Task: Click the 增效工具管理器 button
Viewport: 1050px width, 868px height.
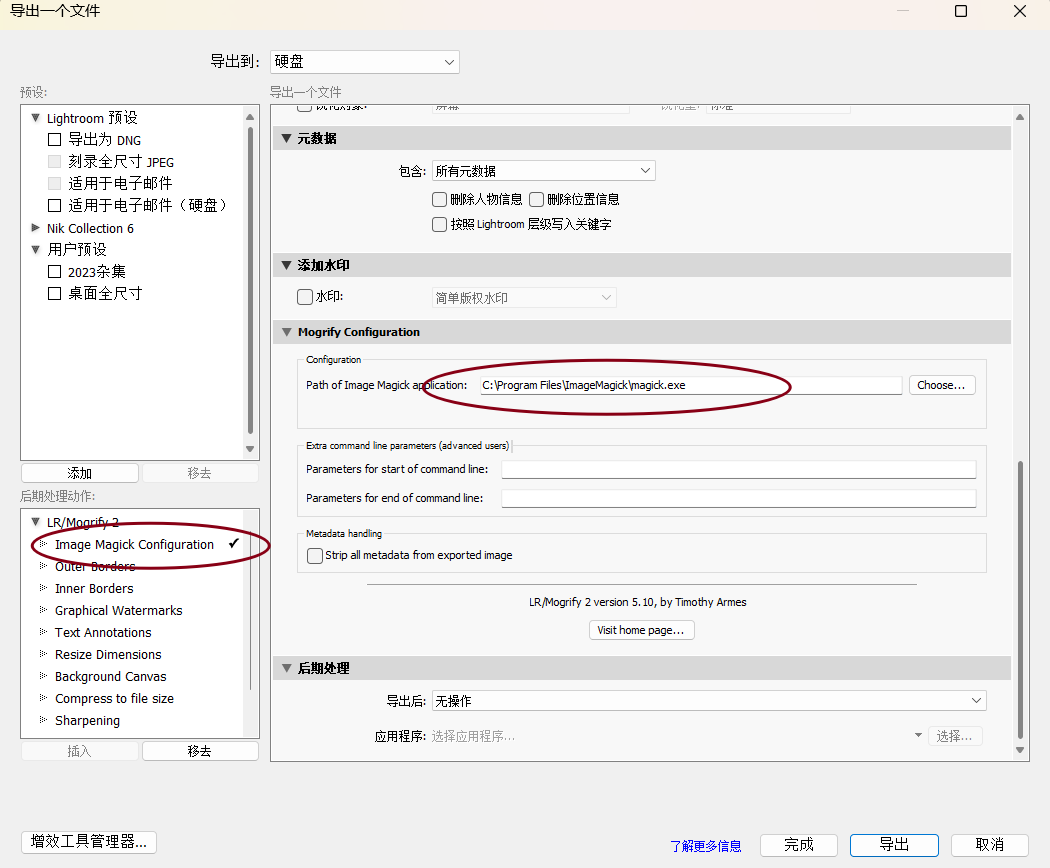Action: pos(88,842)
